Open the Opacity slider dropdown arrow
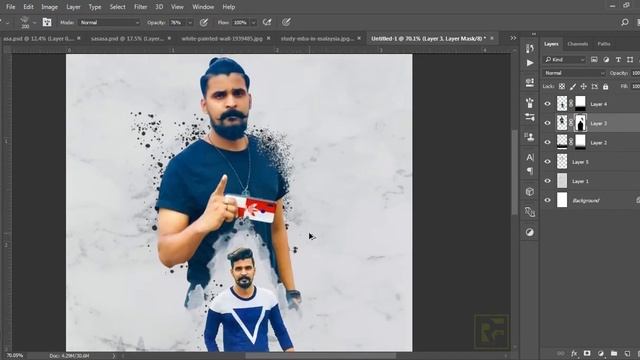Viewport: 640px width, 360px height. click(190, 22)
